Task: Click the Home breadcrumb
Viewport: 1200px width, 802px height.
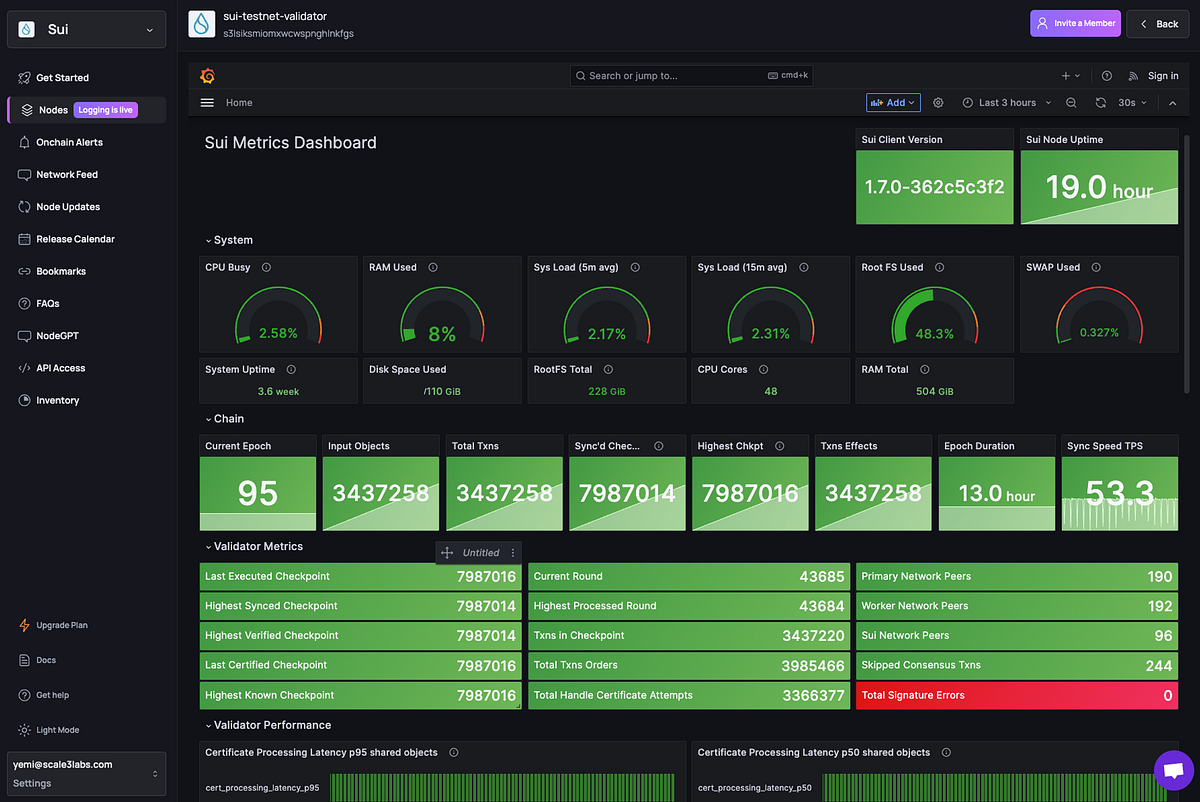Action: [239, 102]
